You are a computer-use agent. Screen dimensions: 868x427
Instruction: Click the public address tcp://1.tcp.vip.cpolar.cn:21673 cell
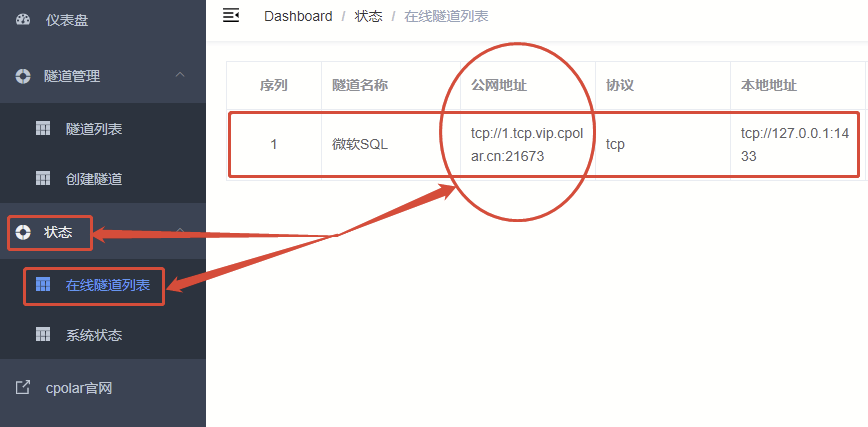point(527,145)
